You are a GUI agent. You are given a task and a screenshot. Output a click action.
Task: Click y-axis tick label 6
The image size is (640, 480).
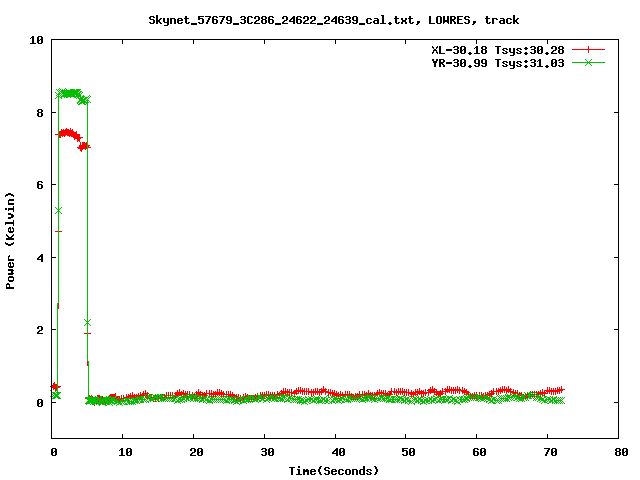pos(40,185)
